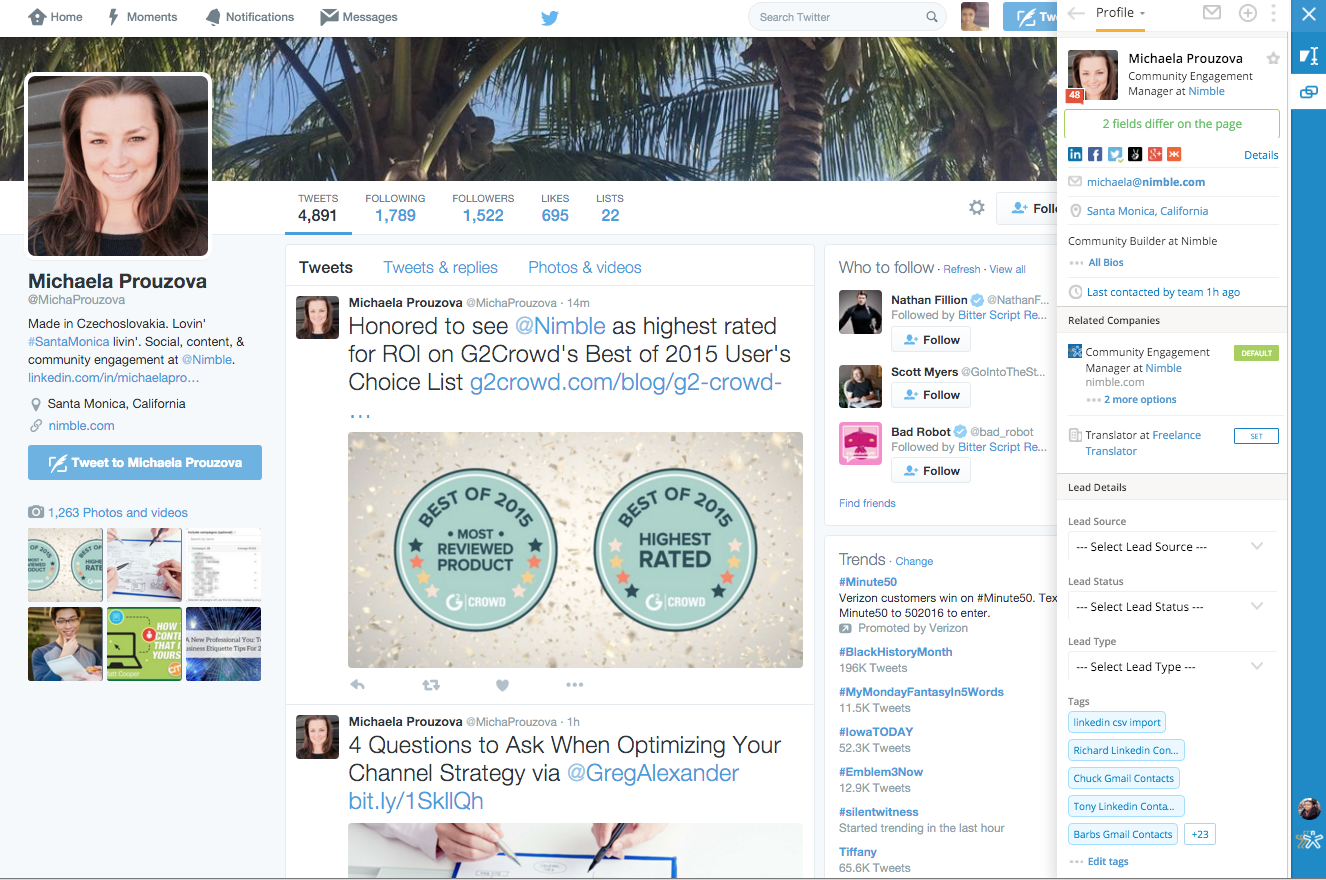Expand the +23 more tags button

pyautogui.click(x=1200, y=834)
